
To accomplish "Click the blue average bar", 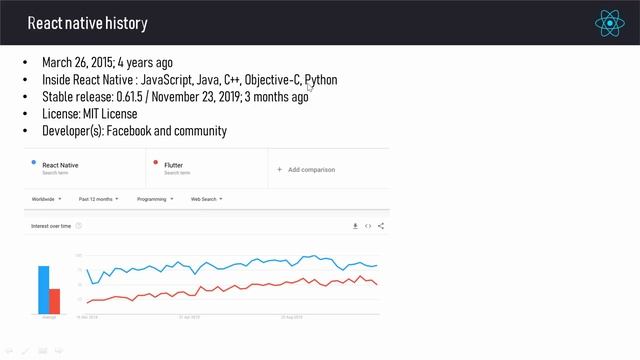I will (44, 290).
